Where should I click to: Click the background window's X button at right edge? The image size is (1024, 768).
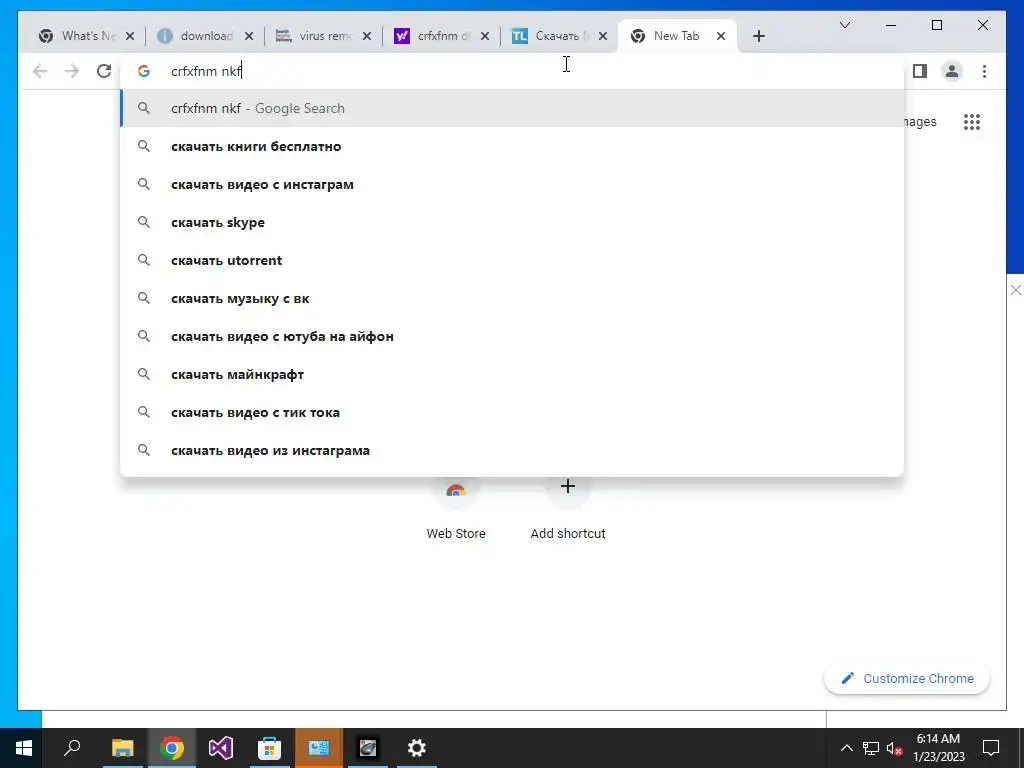pos(1016,290)
